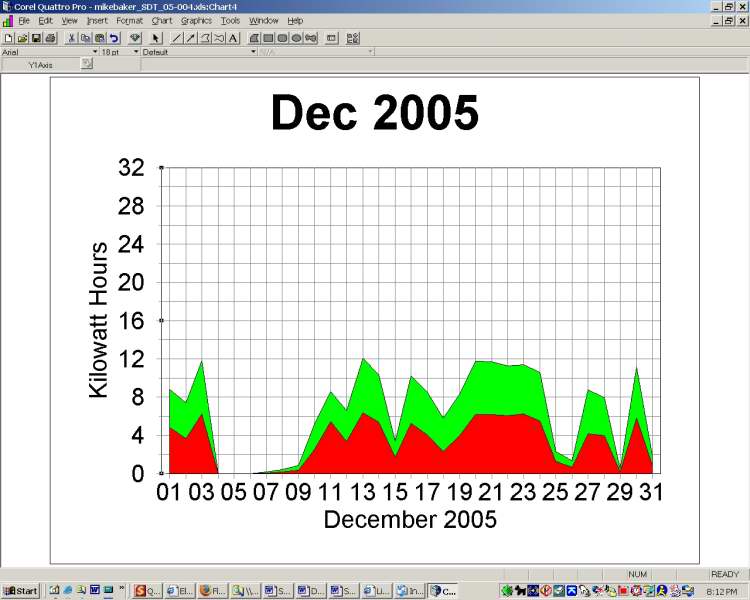Click the Cut scissors icon

click(71, 38)
